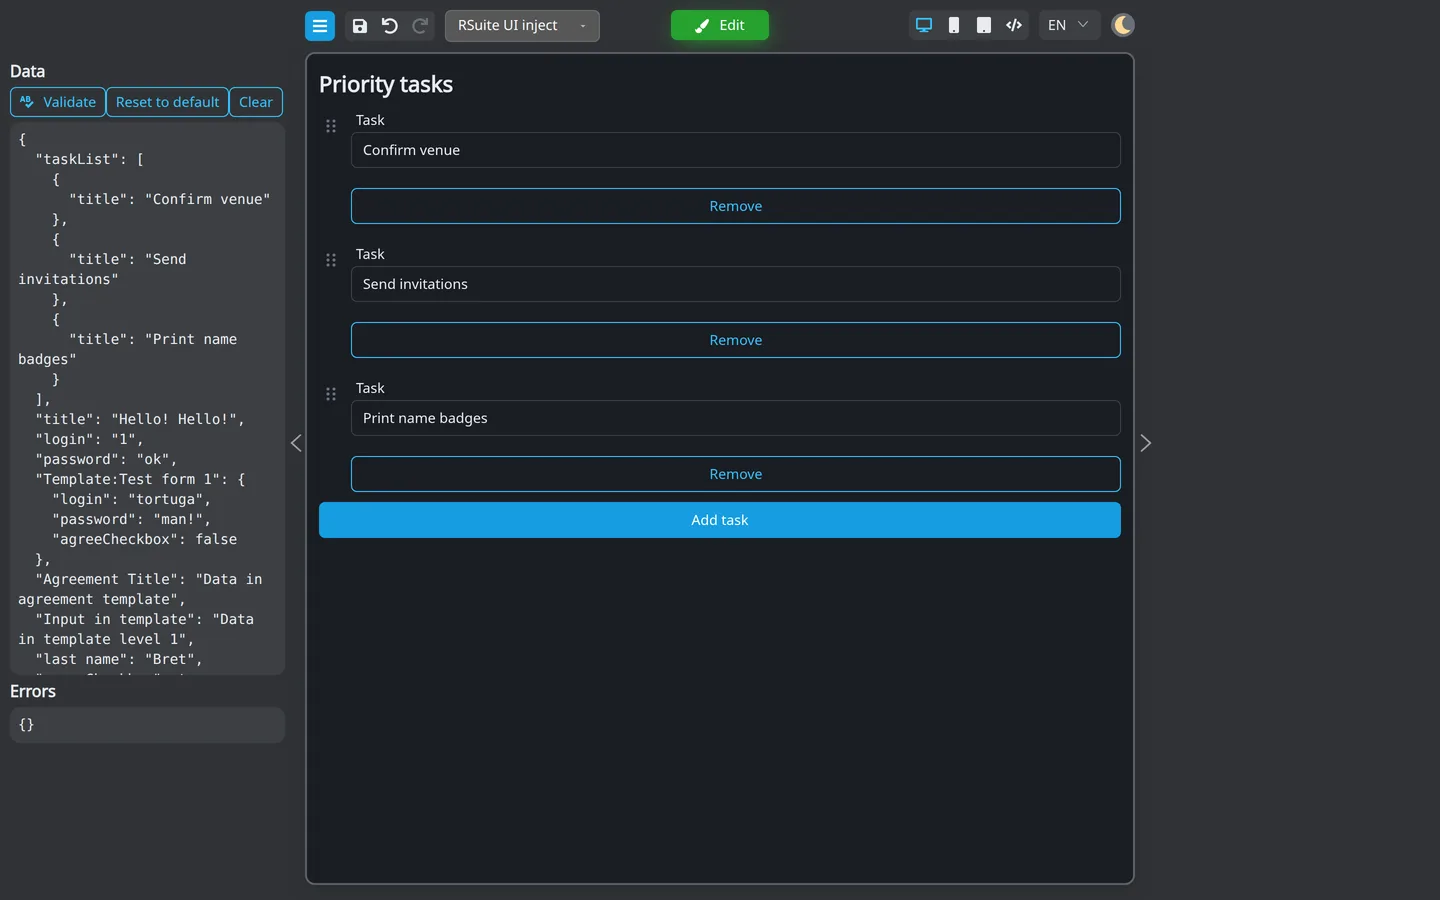Click the "agreeCheckbox": false JSON line
This screenshot has width=1440, height=900.
(145, 539)
